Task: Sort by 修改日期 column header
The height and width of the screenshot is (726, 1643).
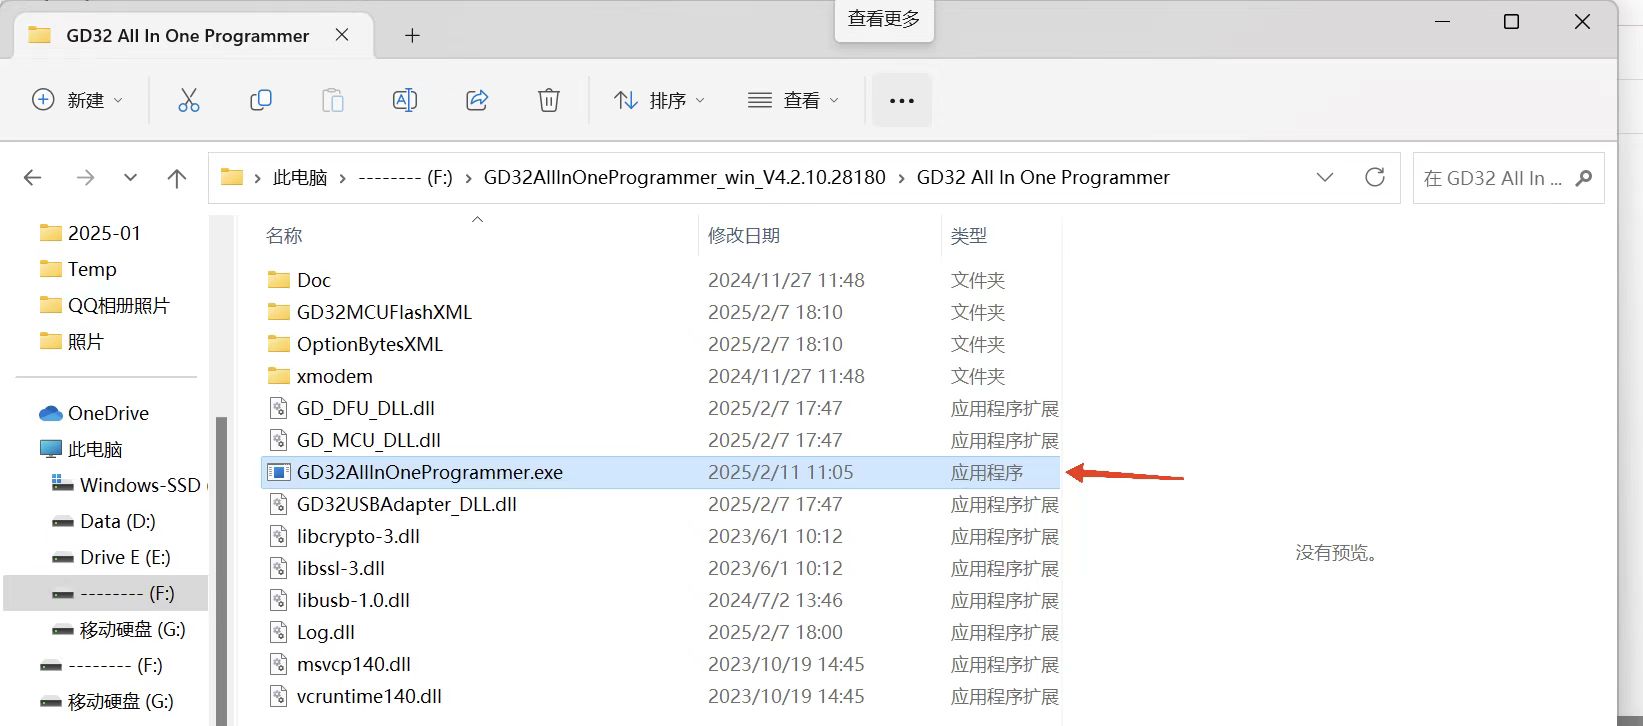Action: click(744, 236)
